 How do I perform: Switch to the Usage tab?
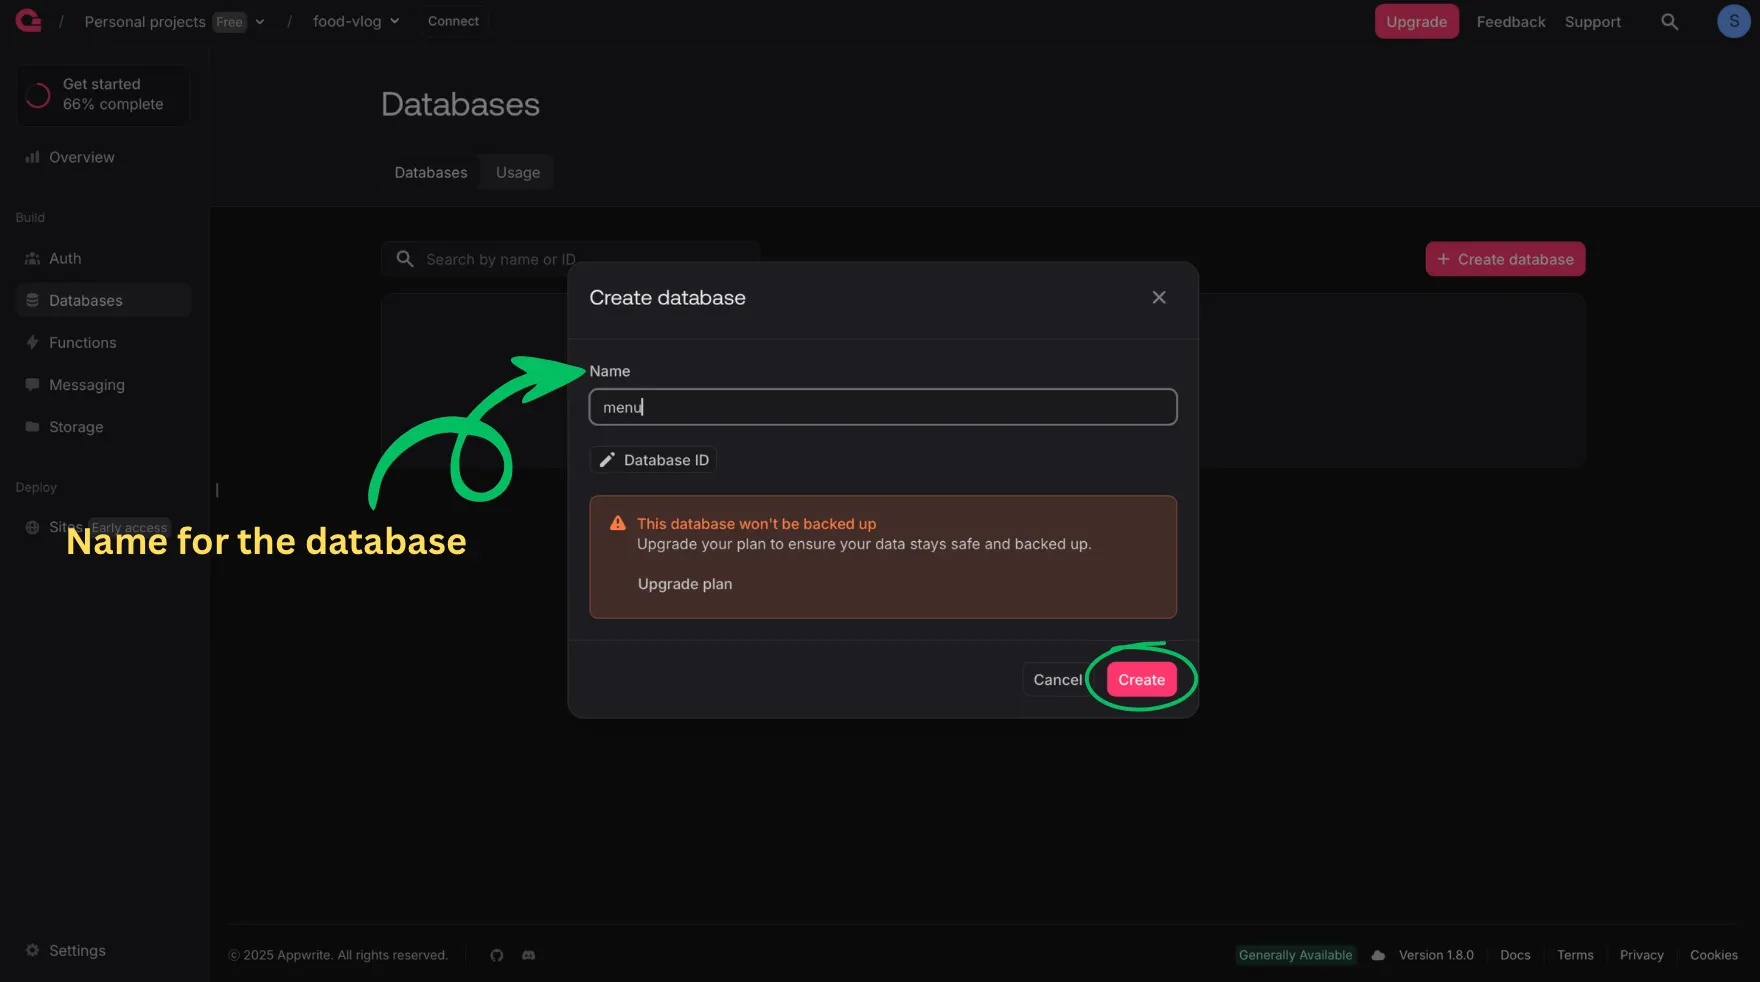(x=516, y=172)
